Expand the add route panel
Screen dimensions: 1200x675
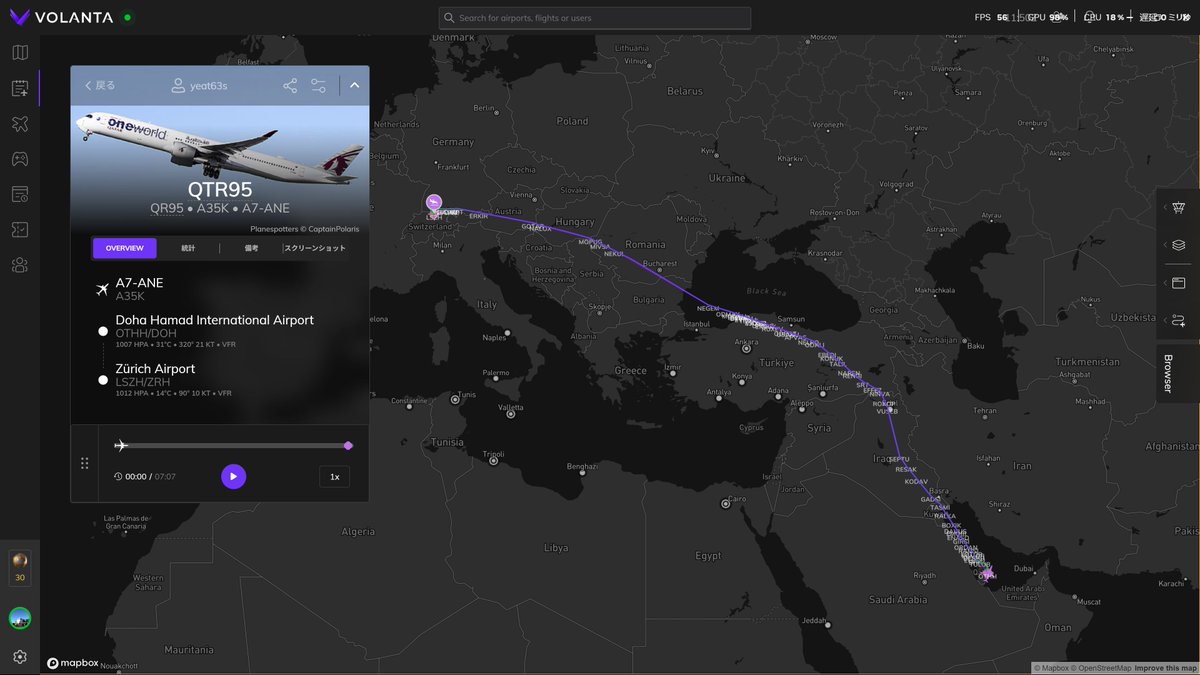[x=1178, y=320]
